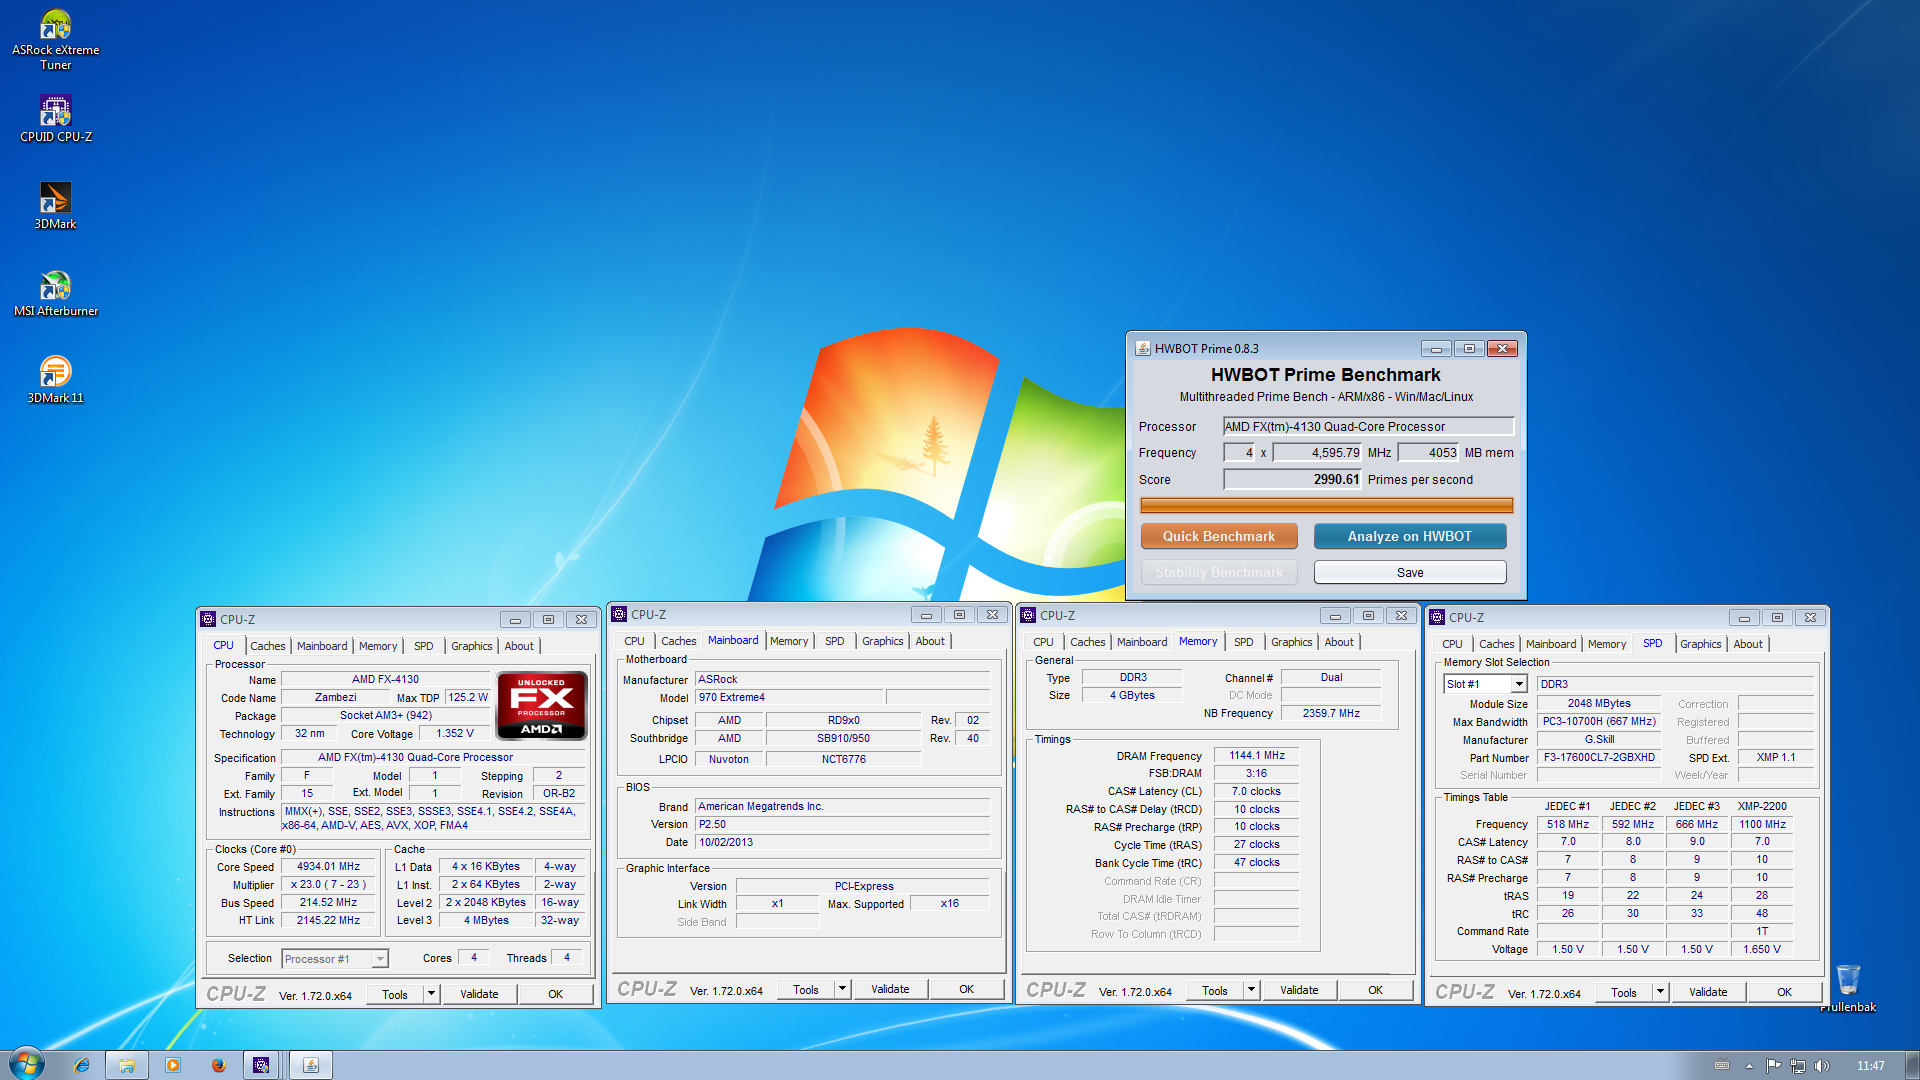Click CPU-Z SPD window title icon

click(1437, 617)
